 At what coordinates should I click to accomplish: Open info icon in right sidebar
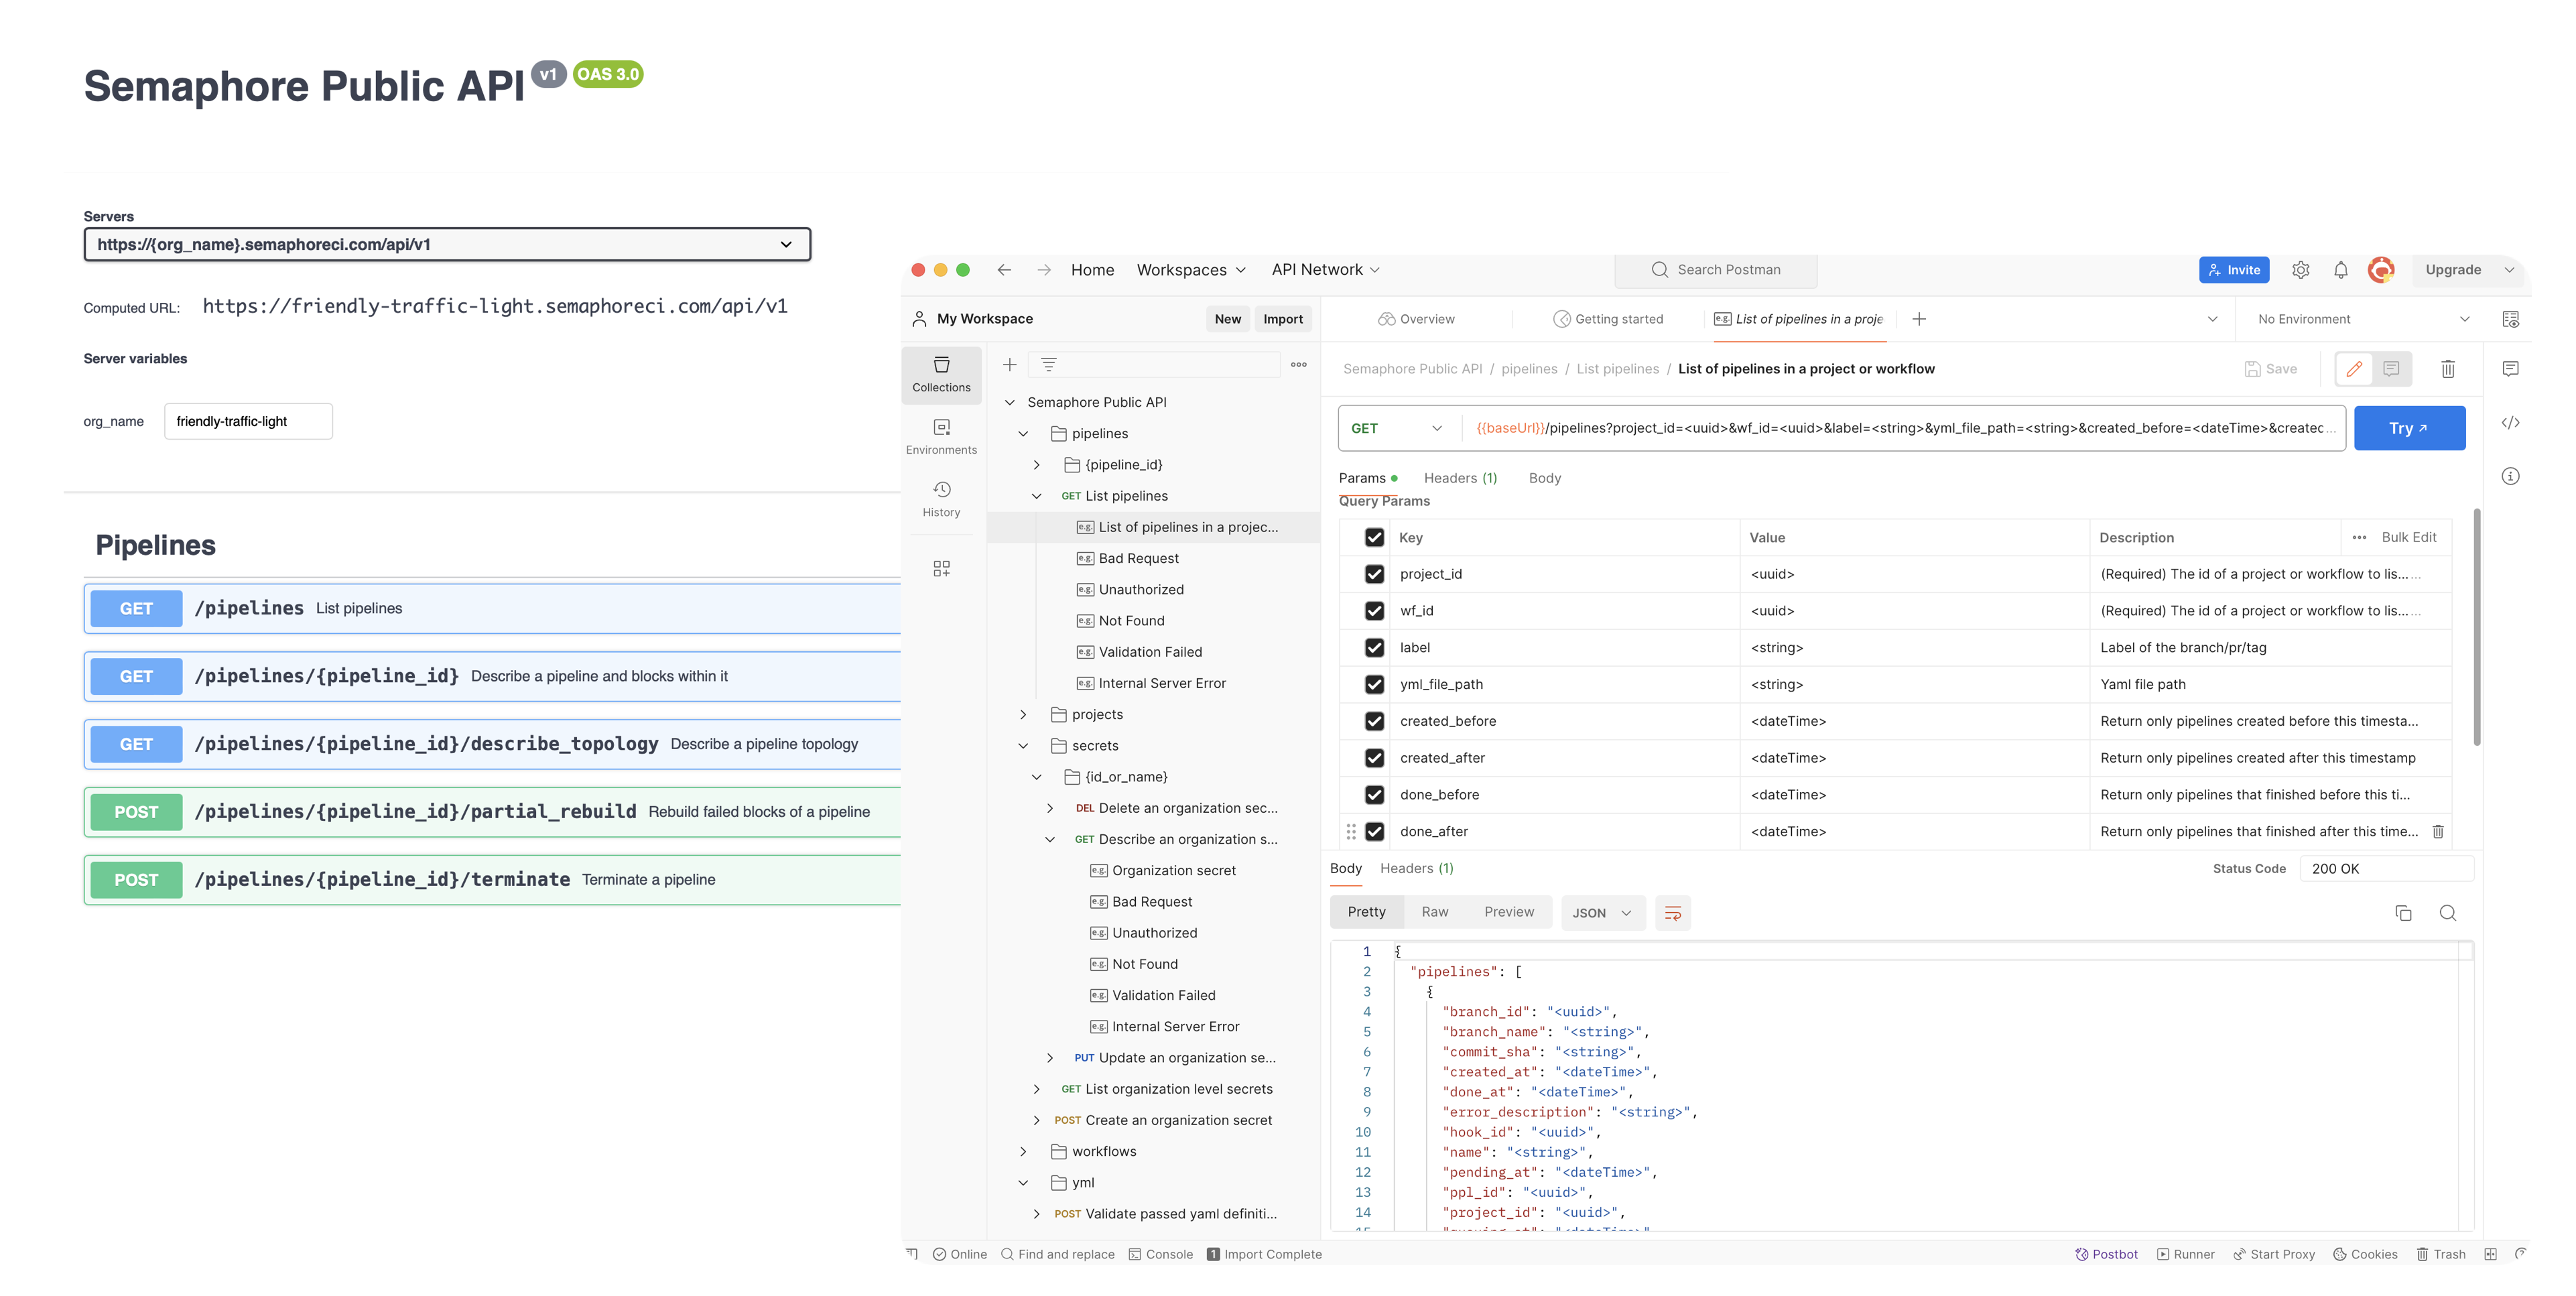[2510, 476]
